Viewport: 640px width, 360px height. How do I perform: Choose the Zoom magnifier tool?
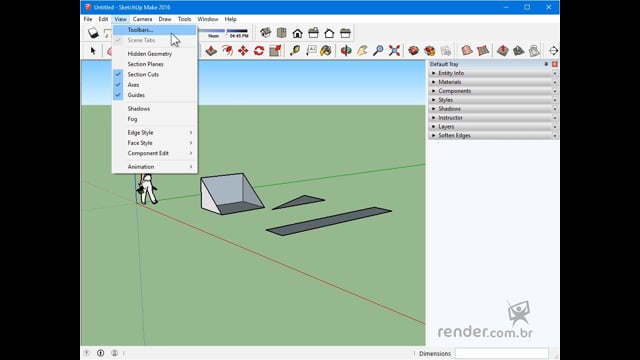(x=378, y=51)
